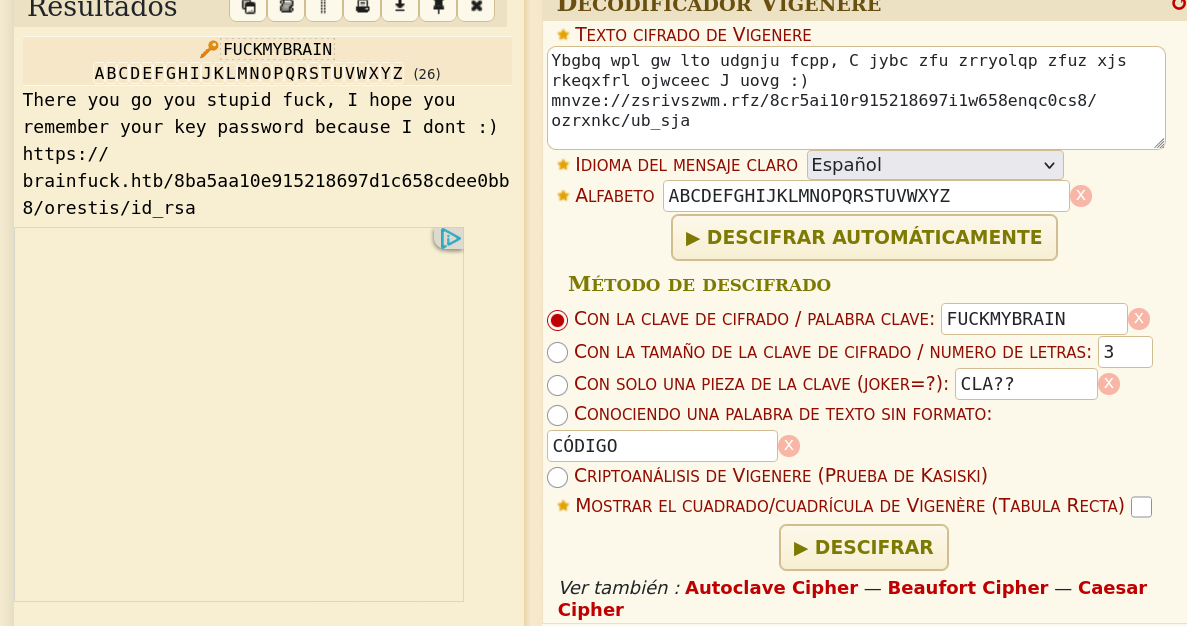This screenshot has width=1187, height=626.
Task: Download the results with the download icon
Action: tap(400, 7)
